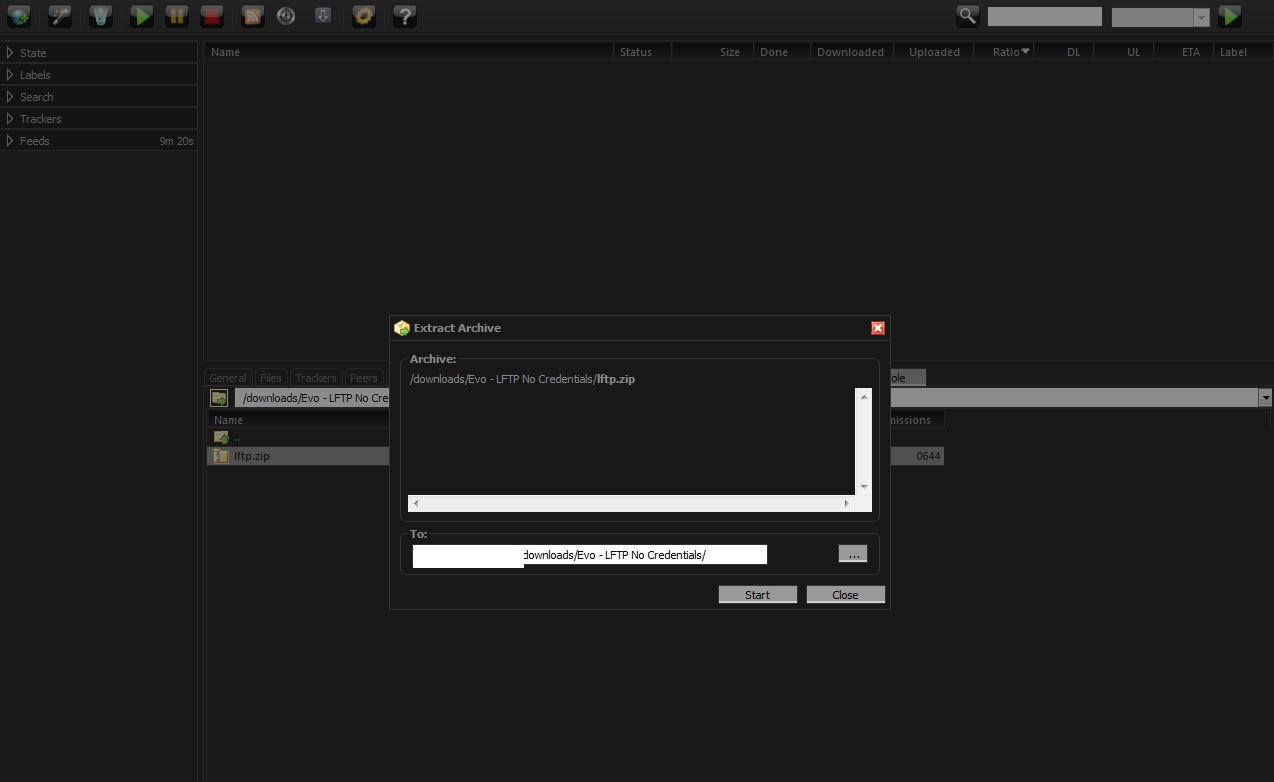Stop the torrent with the red stop icon

coord(211,16)
